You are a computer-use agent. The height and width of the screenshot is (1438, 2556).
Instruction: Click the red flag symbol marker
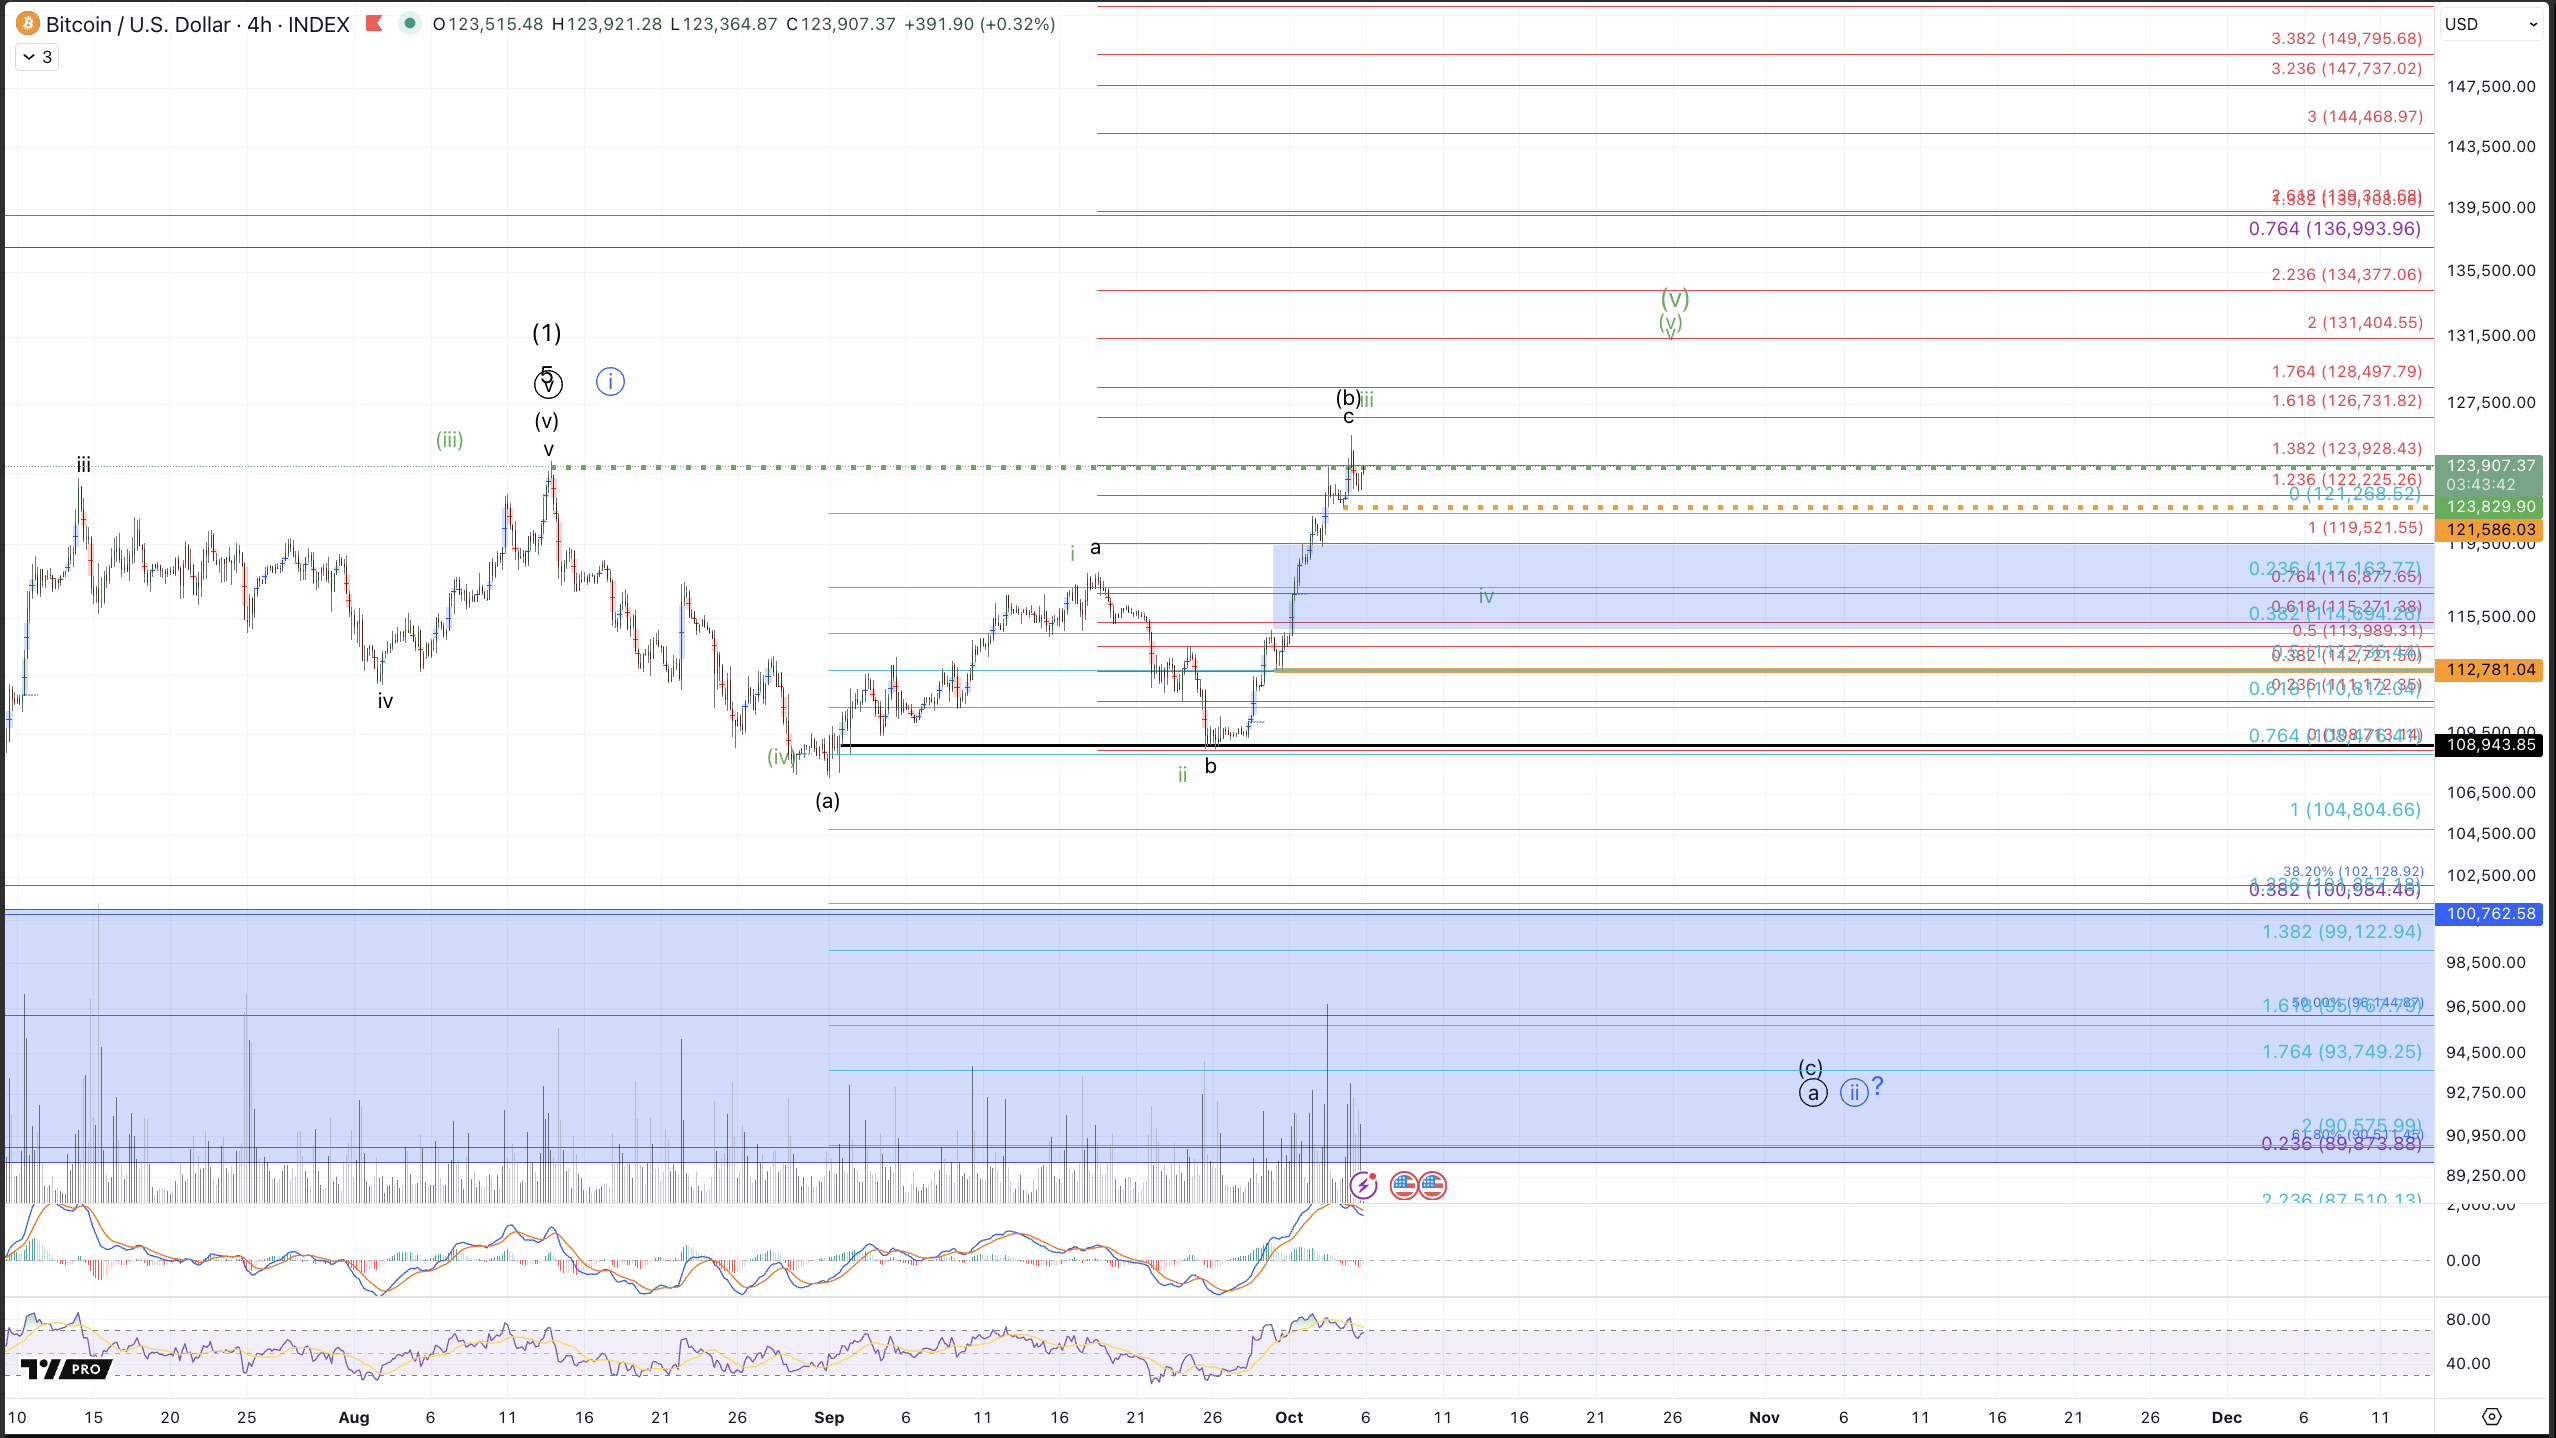pyautogui.click(x=374, y=24)
